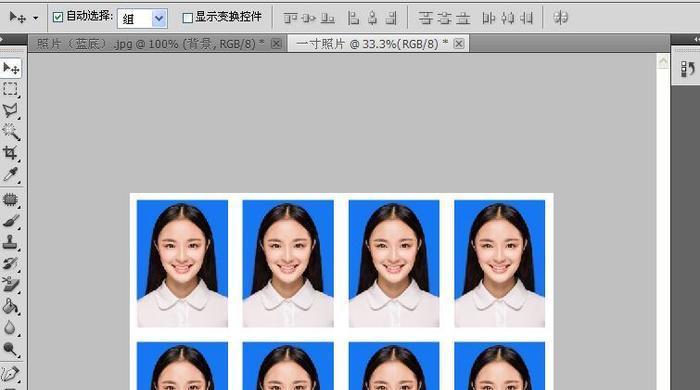Select the Magic Wand tool
This screenshot has width=700, height=390.
coord(10,132)
